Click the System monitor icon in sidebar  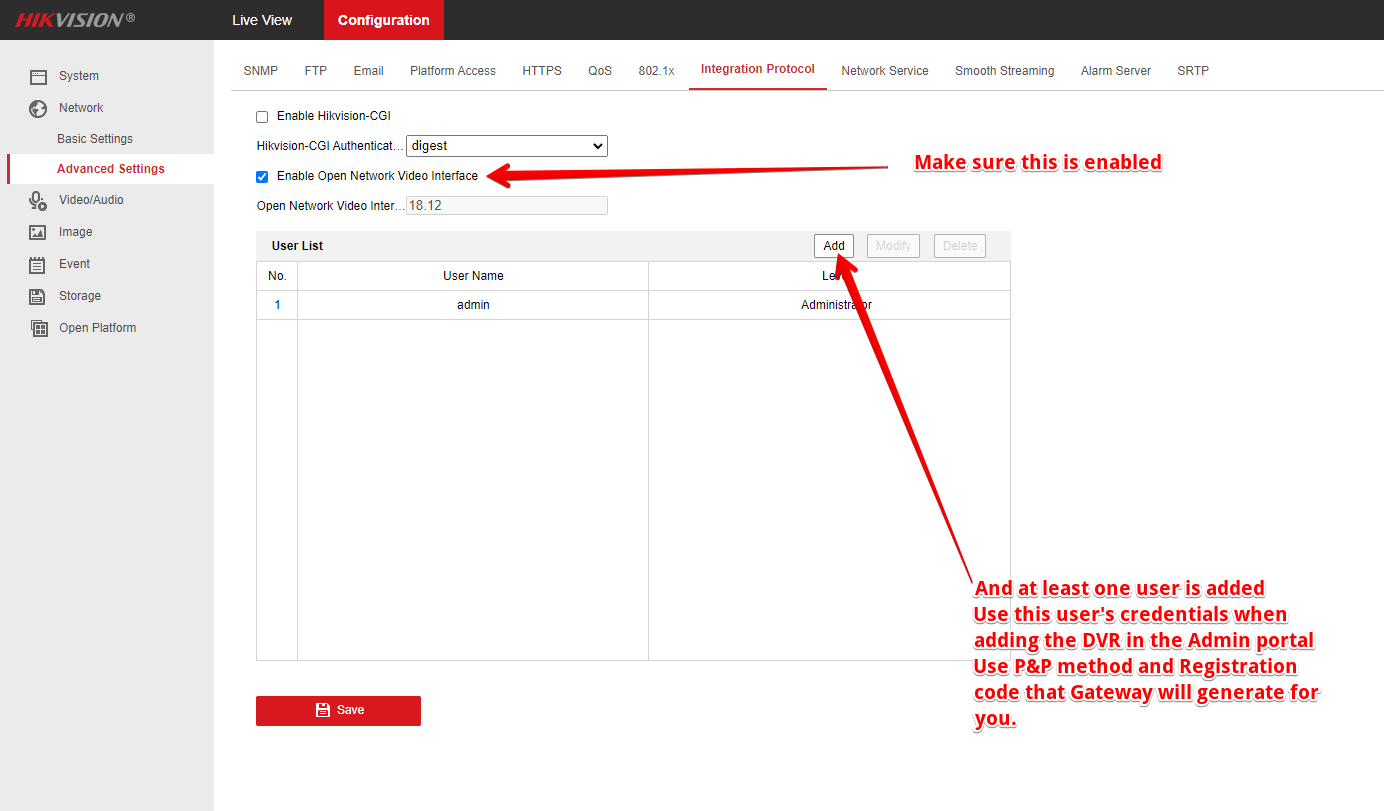[x=39, y=76]
